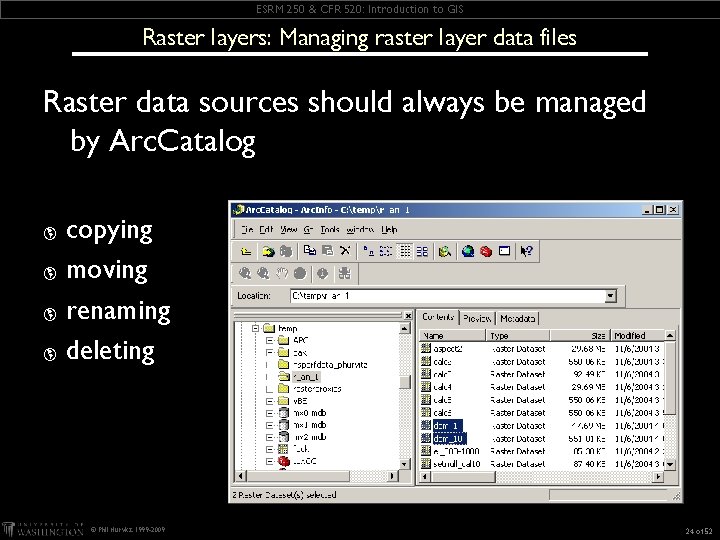Select the aspect2 raster dataset row
720x540 pixels.
click(x=542, y=349)
